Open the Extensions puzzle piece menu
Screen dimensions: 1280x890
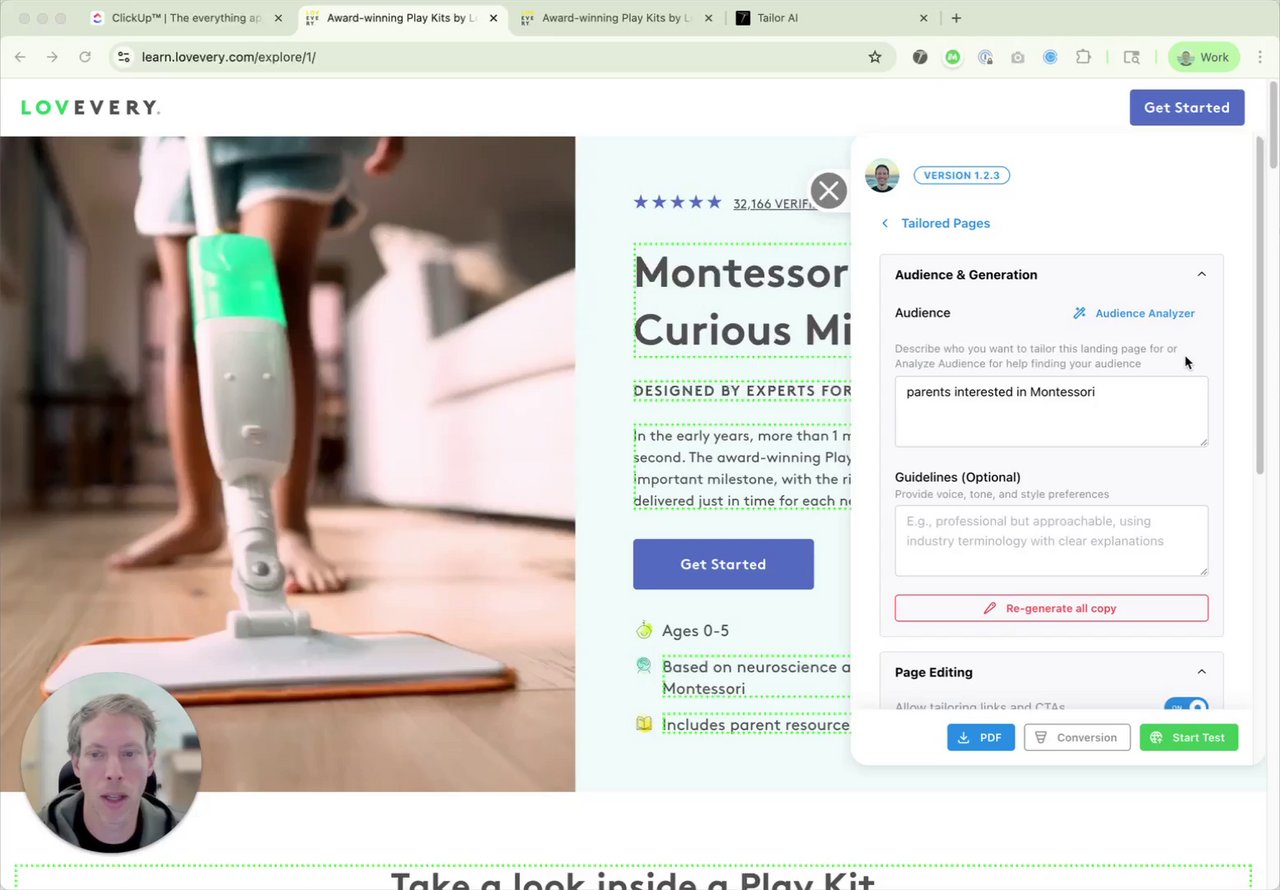(1083, 57)
